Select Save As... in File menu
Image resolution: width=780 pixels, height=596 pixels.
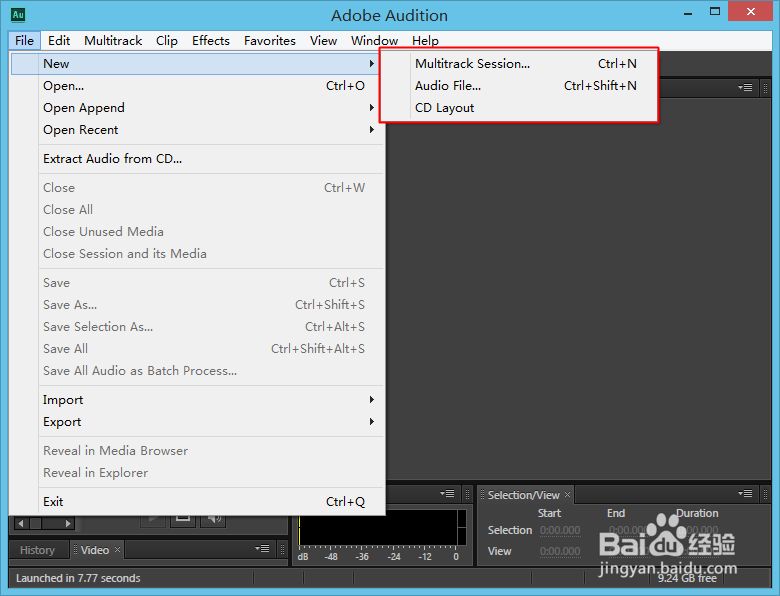(x=197, y=304)
